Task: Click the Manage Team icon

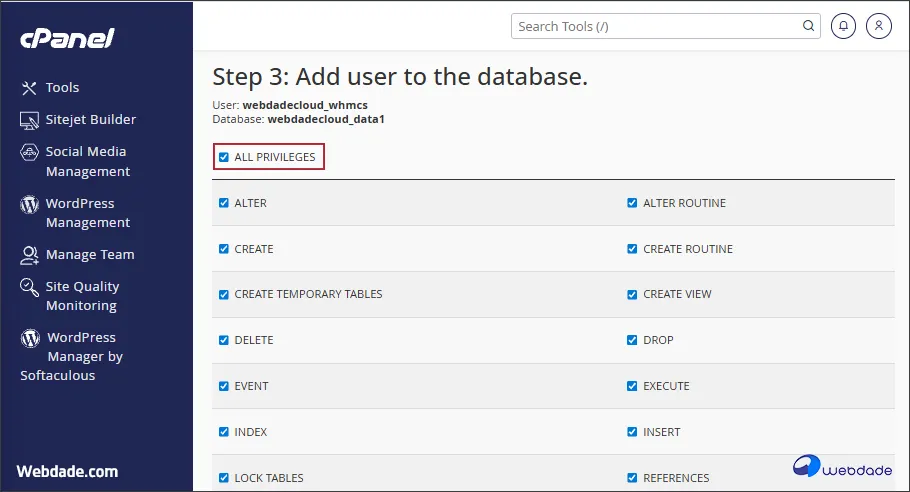Action: coord(29,255)
